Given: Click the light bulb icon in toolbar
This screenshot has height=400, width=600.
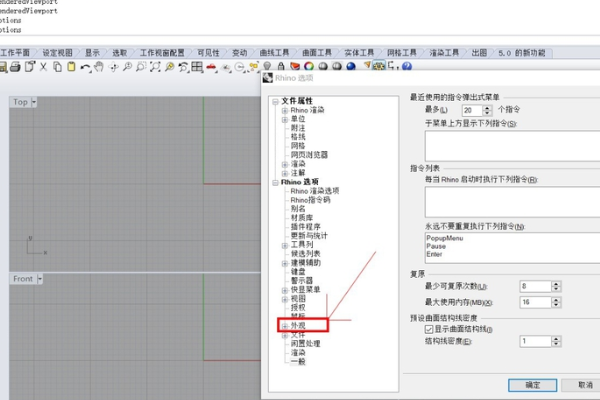Looking at the screenshot, I should click(x=268, y=67).
